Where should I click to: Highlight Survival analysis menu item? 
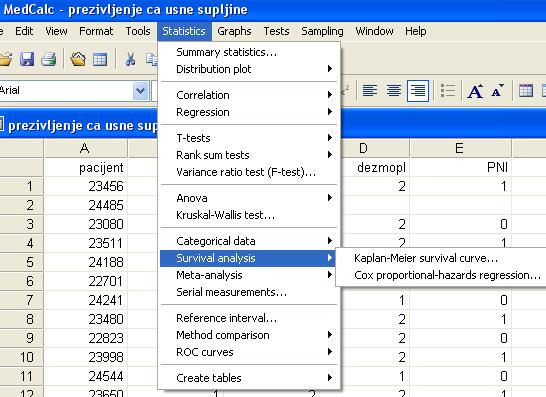(x=247, y=258)
